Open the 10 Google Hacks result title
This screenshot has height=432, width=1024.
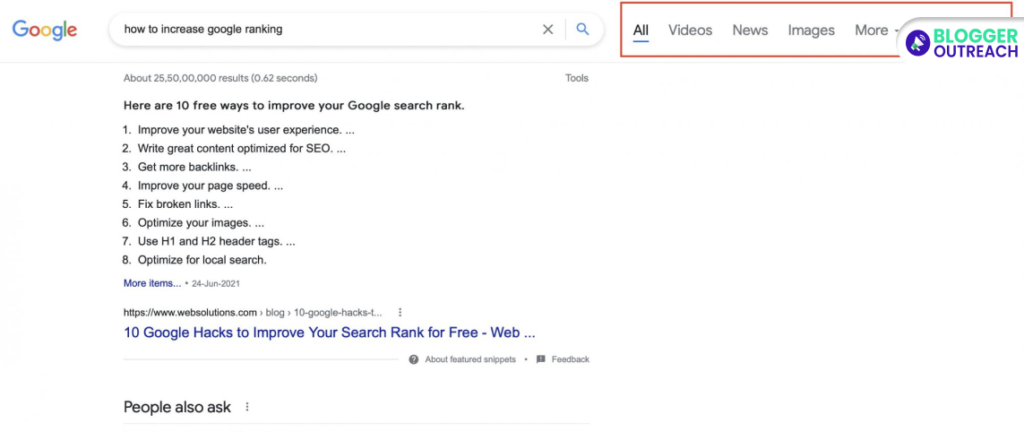click(329, 333)
